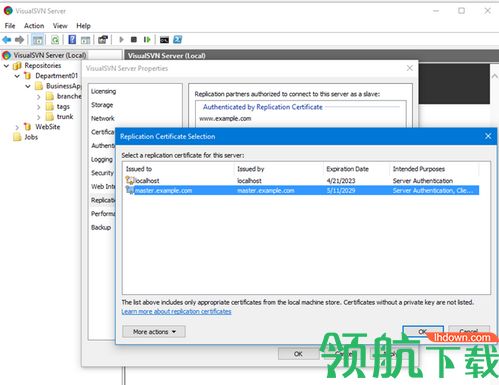
Task: Expand the branches folder arrow
Action: click(x=39, y=97)
